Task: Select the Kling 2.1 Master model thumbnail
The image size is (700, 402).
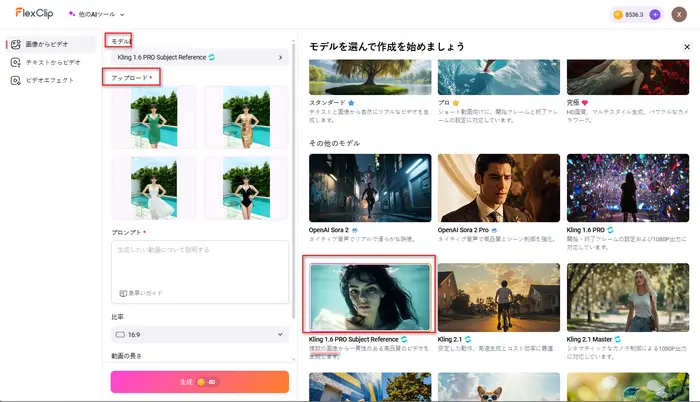Action: point(628,297)
